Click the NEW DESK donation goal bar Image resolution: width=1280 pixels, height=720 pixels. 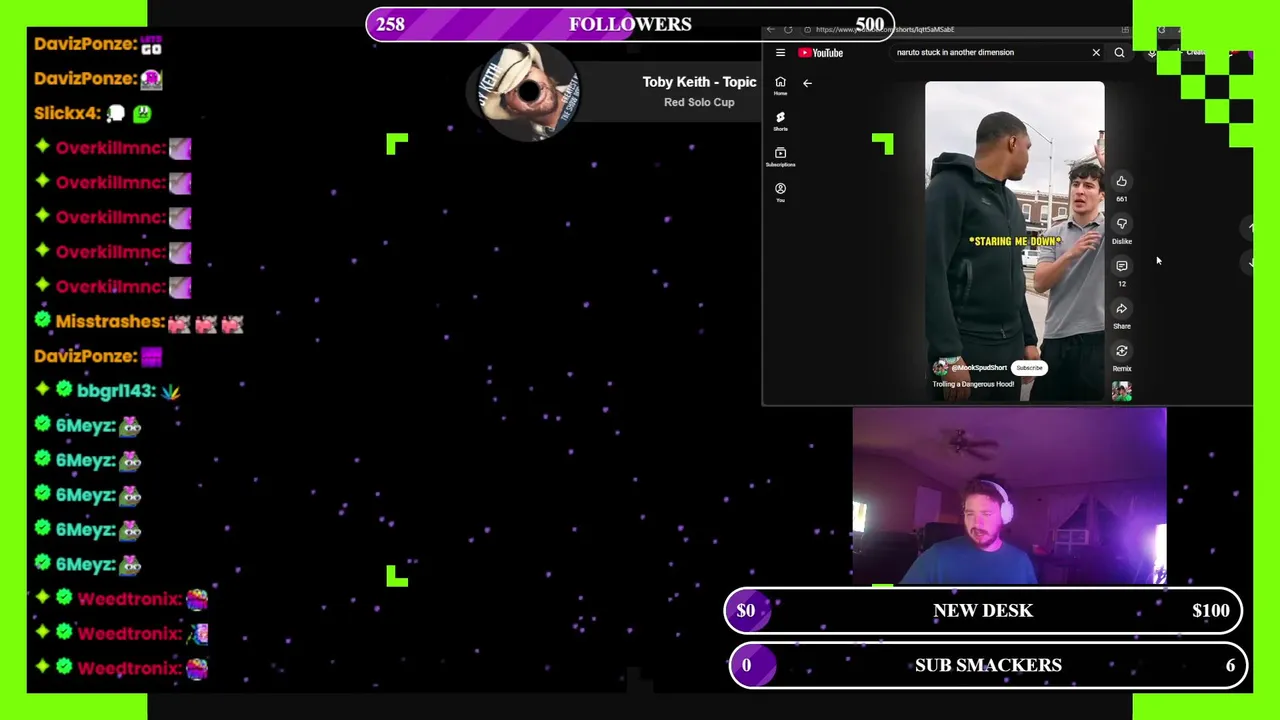pos(983,611)
